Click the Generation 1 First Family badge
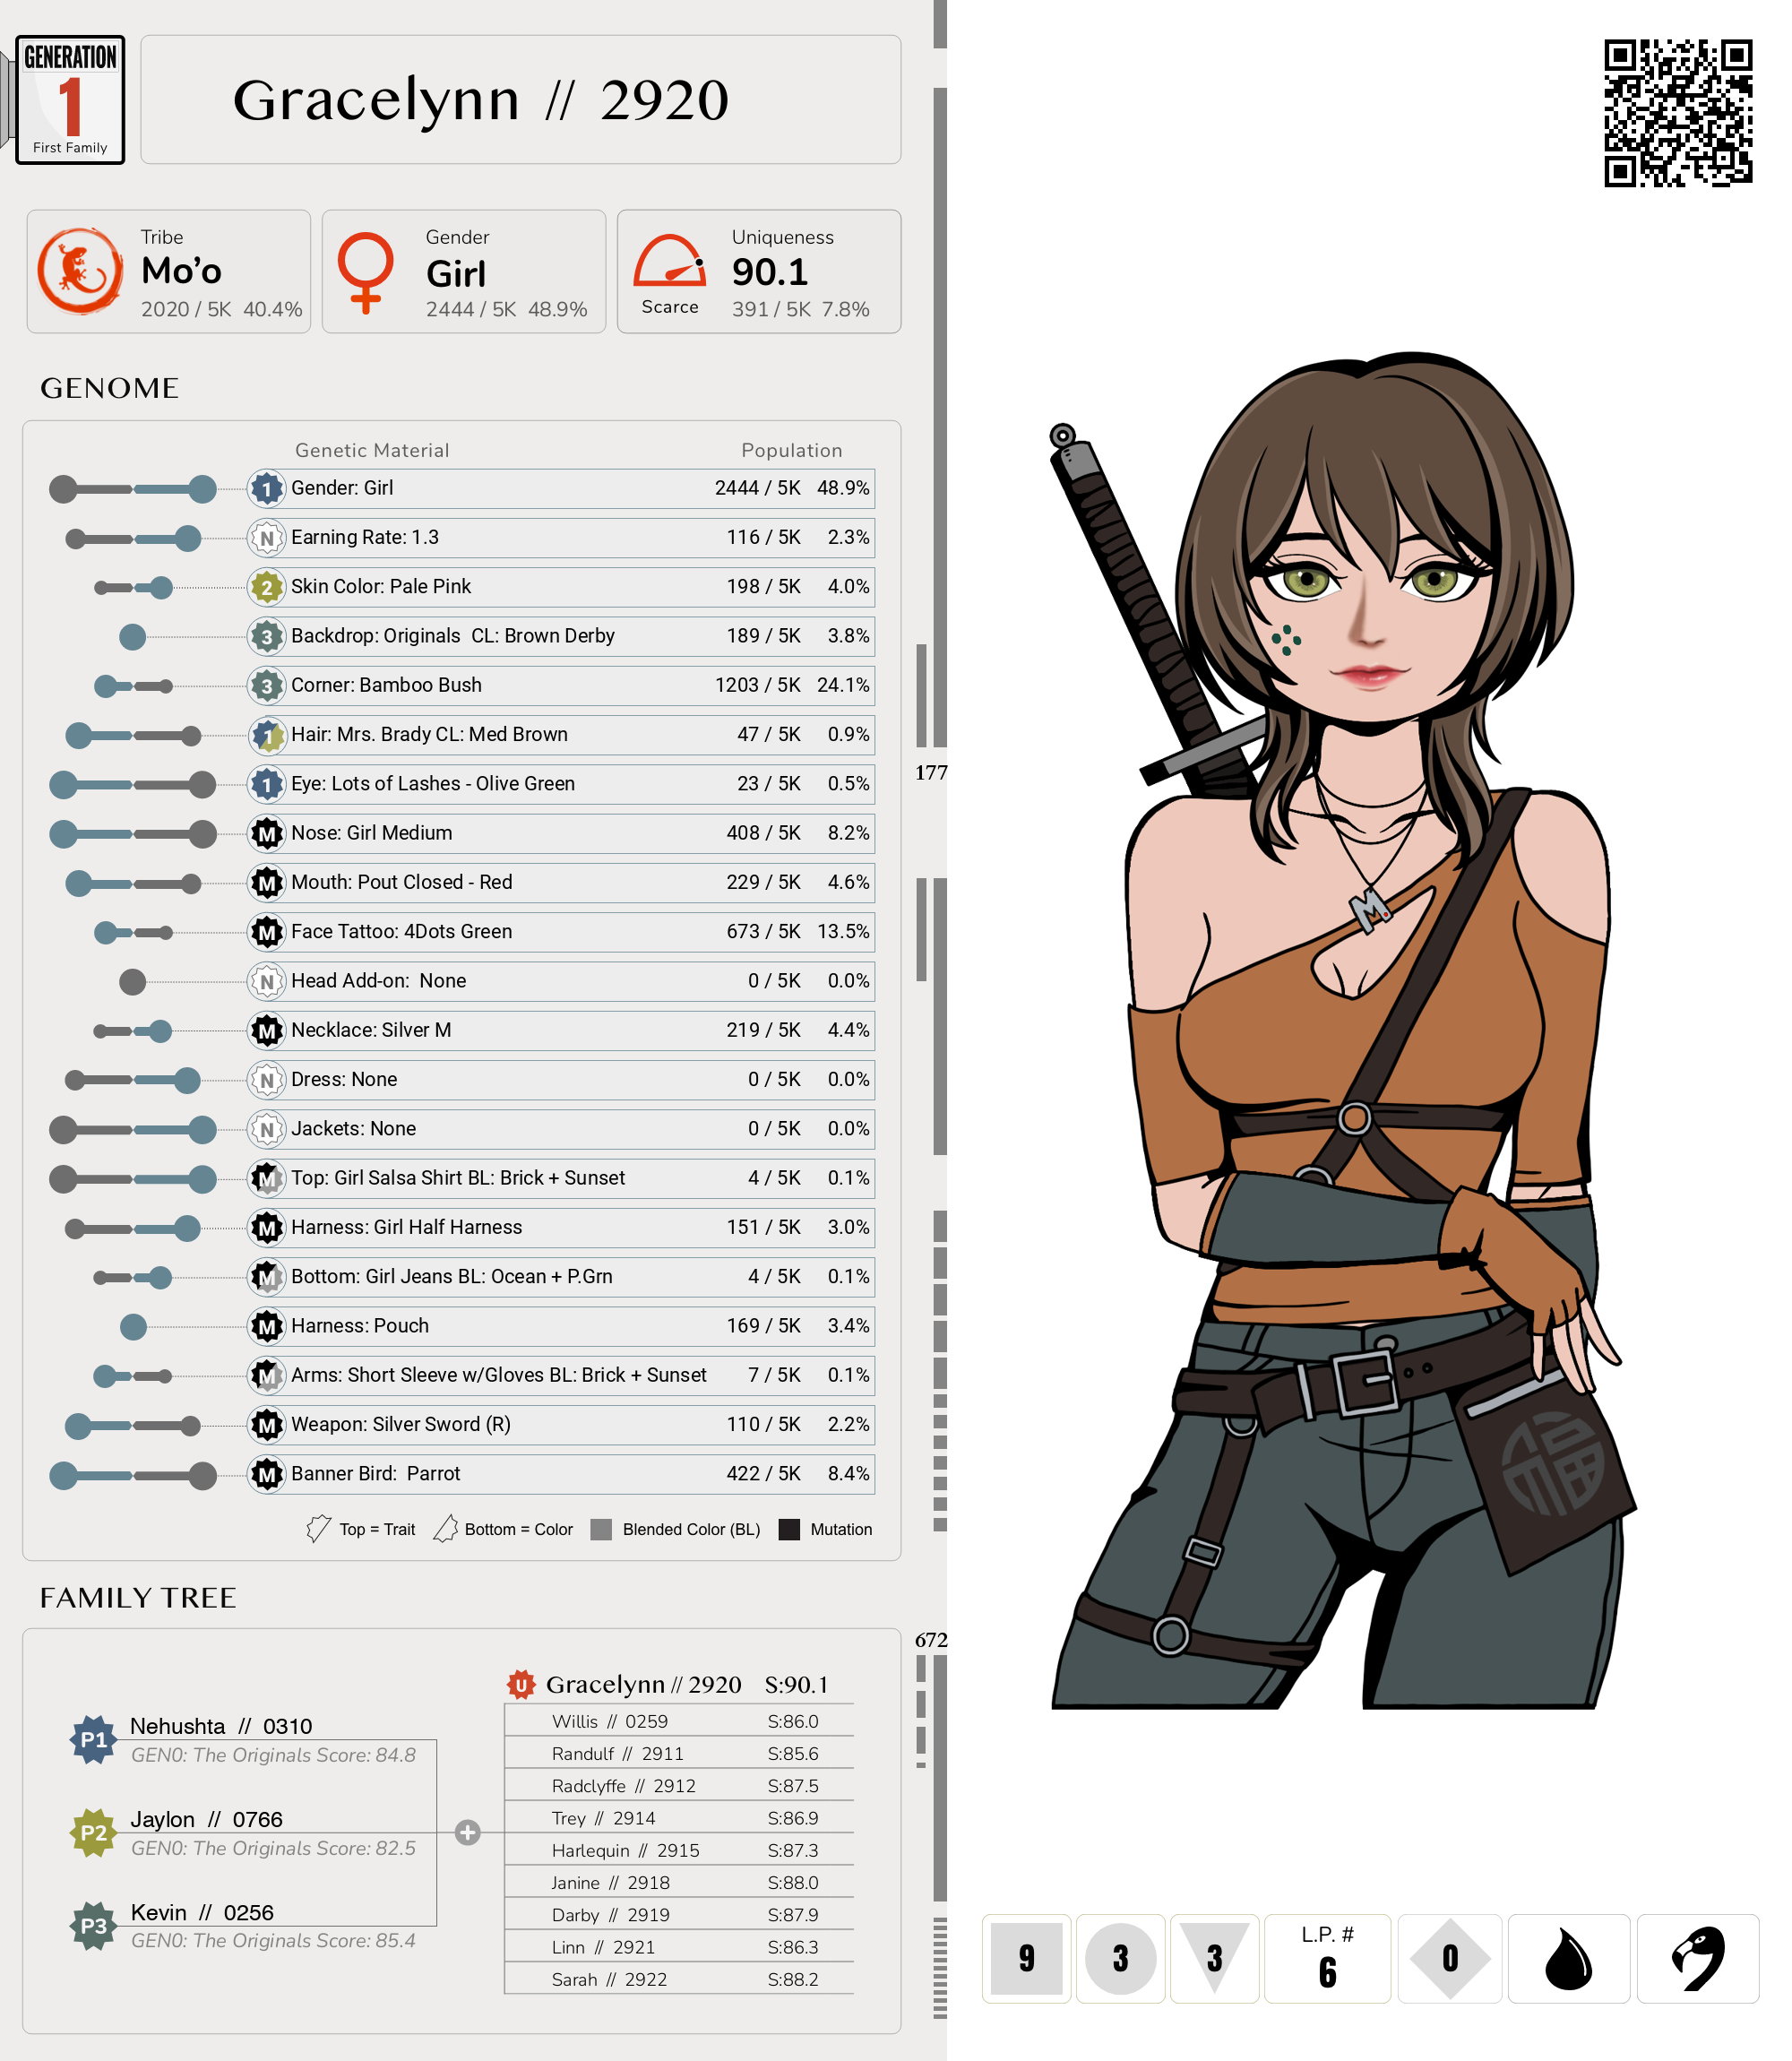Viewport: 1792px width, 2061px height. tap(70, 100)
